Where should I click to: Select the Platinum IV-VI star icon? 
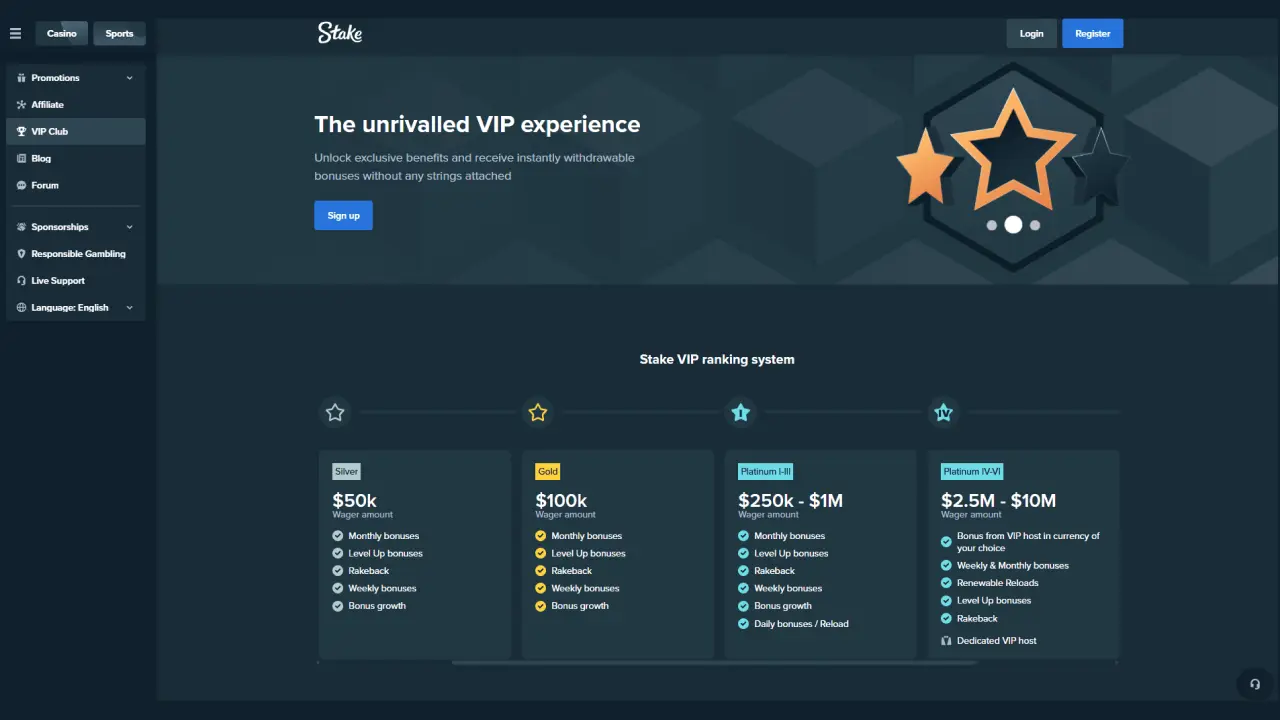click(x=943, y=412)
